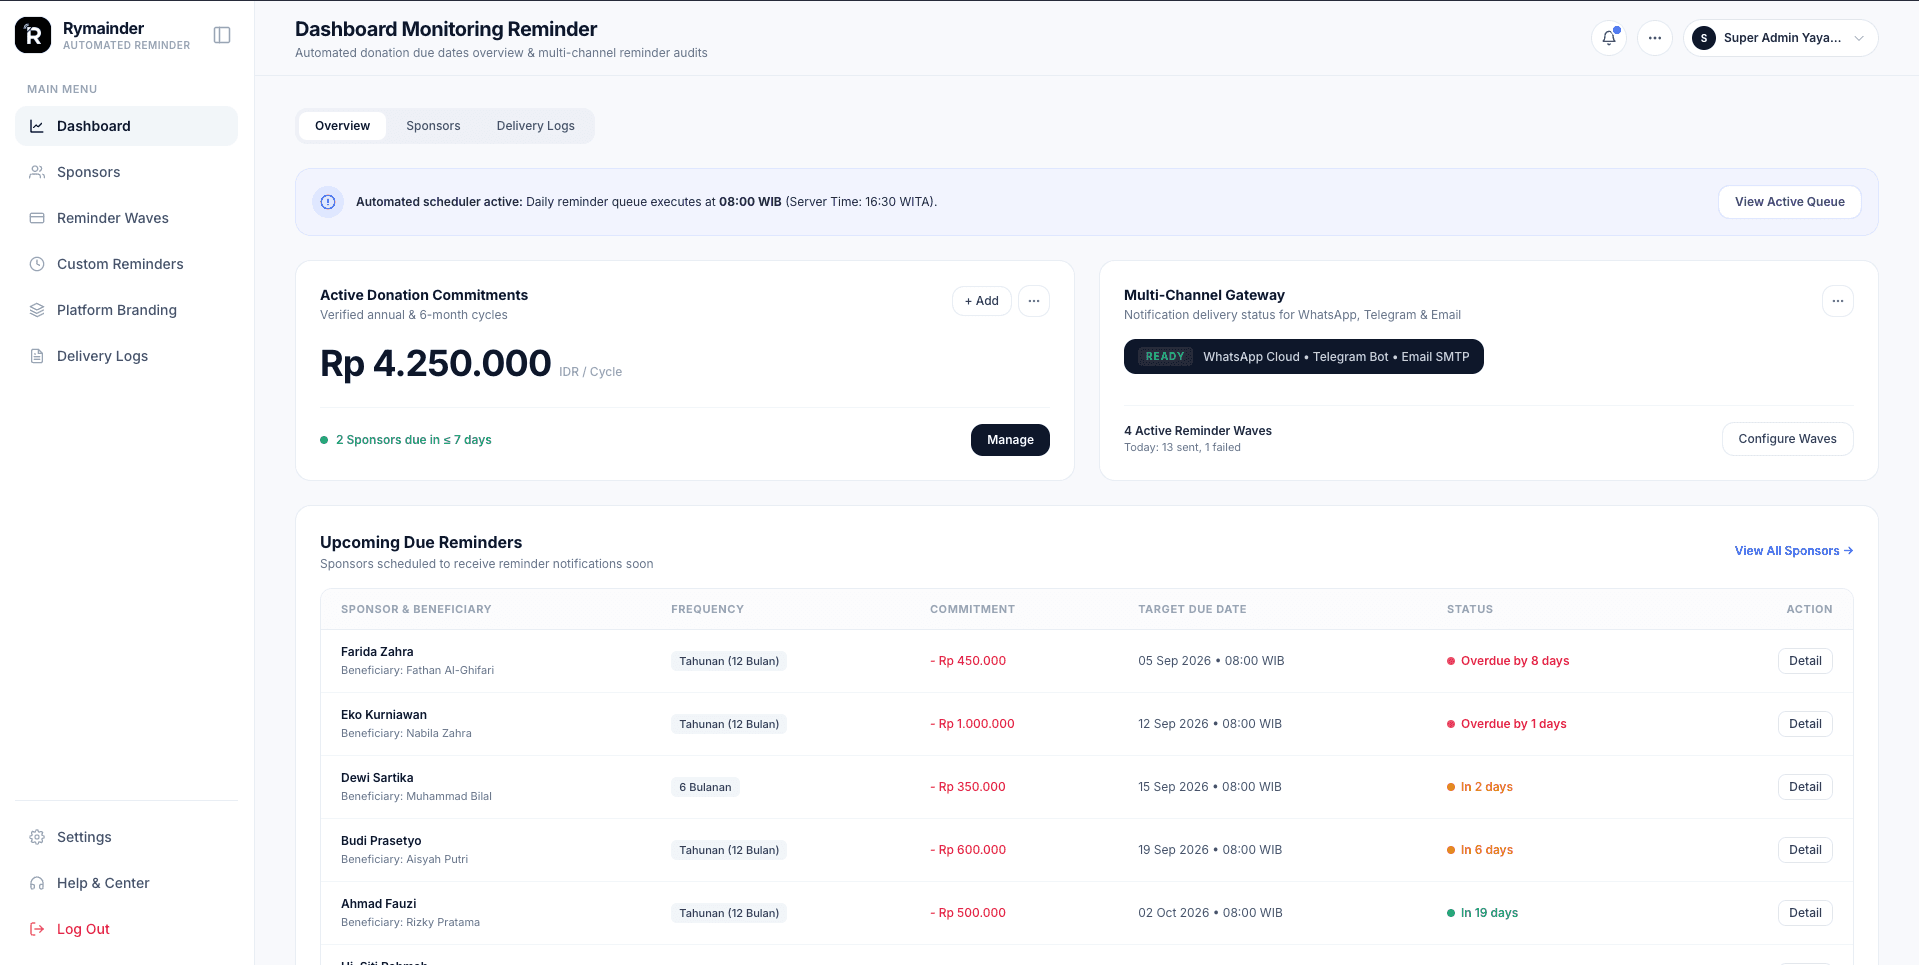Click the '6 Bulanan' frequency tag
1919x965 pixels.
(x=705, y=787)
